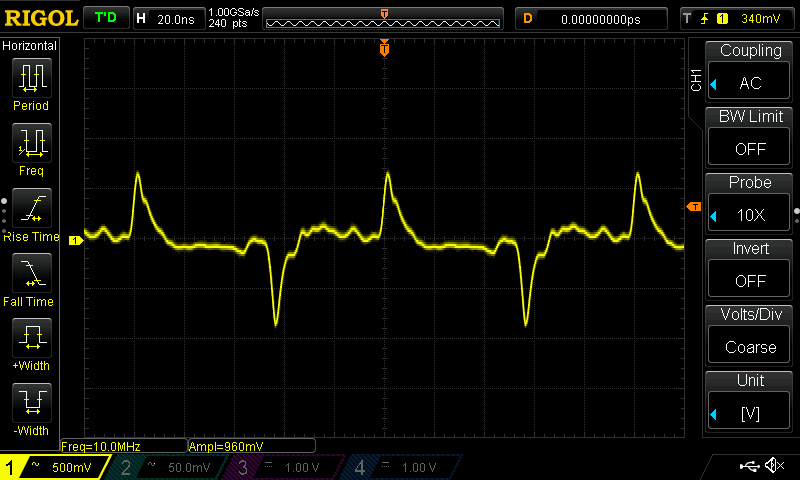Click the orange trigger marker in the memory bar
800x480 pixels.
tap(384, 14)
